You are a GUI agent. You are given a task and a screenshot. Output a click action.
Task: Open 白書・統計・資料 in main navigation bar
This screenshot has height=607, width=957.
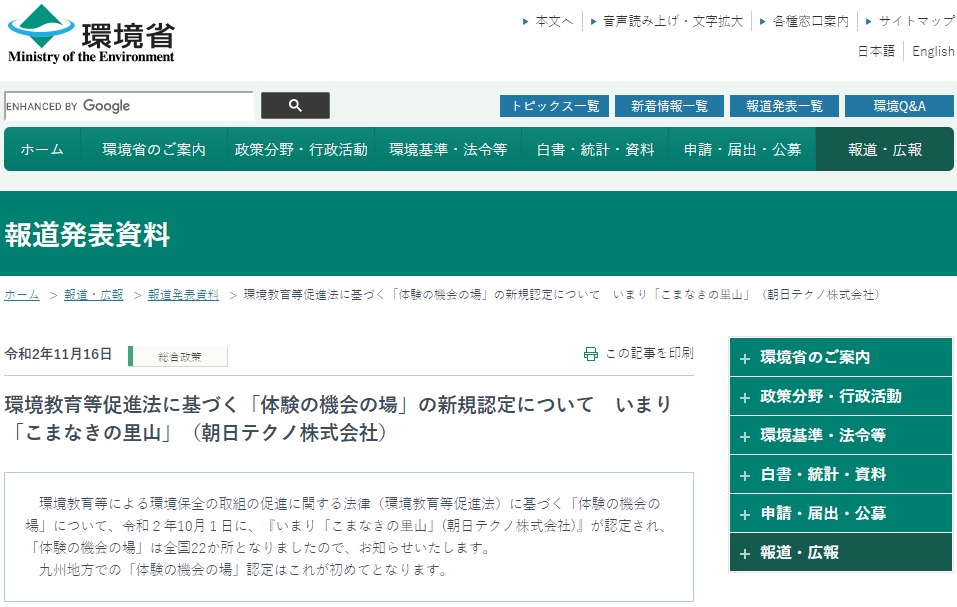[595, 150]
